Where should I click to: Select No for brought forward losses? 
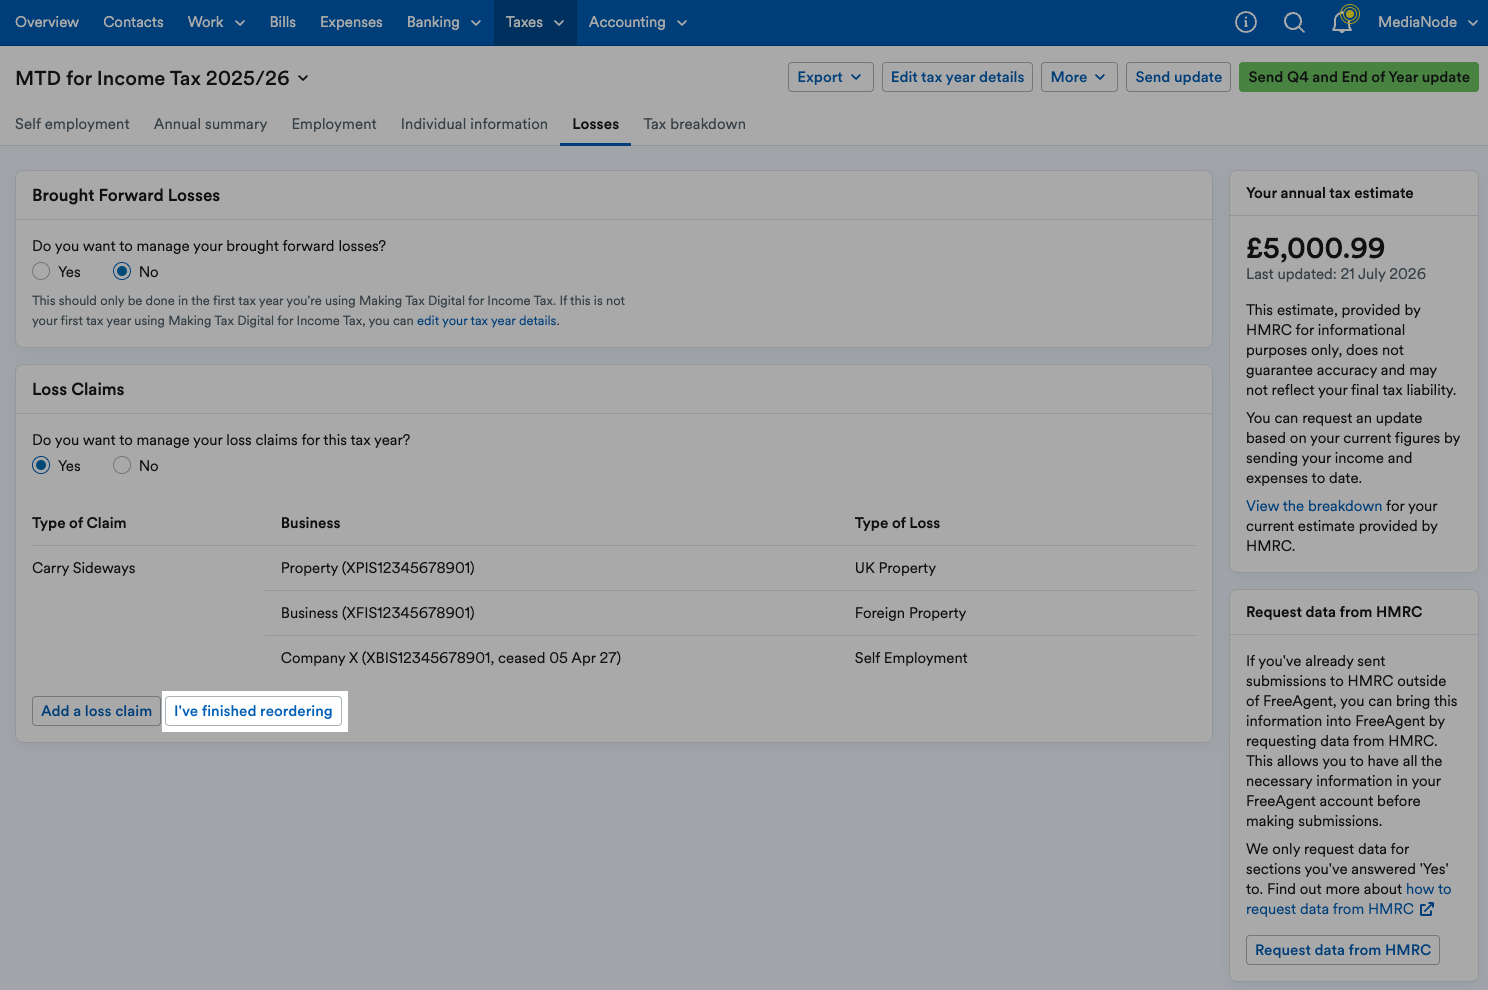[122, 271]
